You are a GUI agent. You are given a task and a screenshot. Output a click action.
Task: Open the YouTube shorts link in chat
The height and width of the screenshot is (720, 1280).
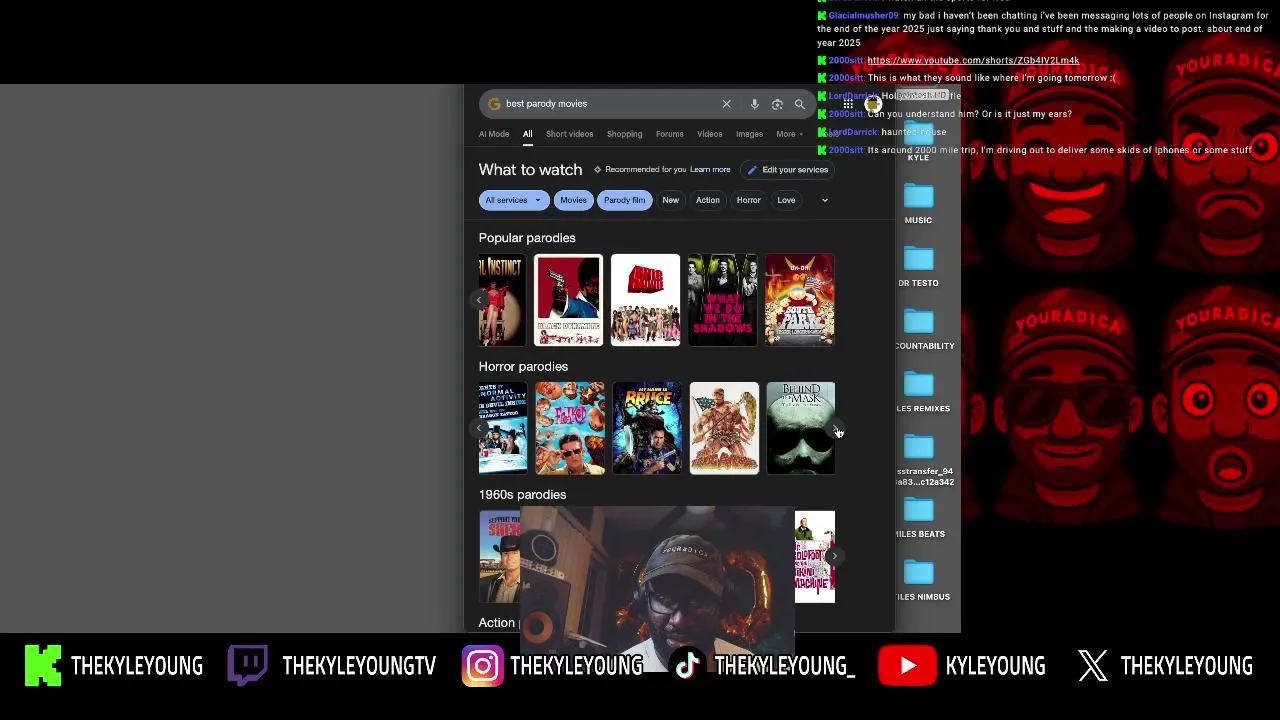973,61
